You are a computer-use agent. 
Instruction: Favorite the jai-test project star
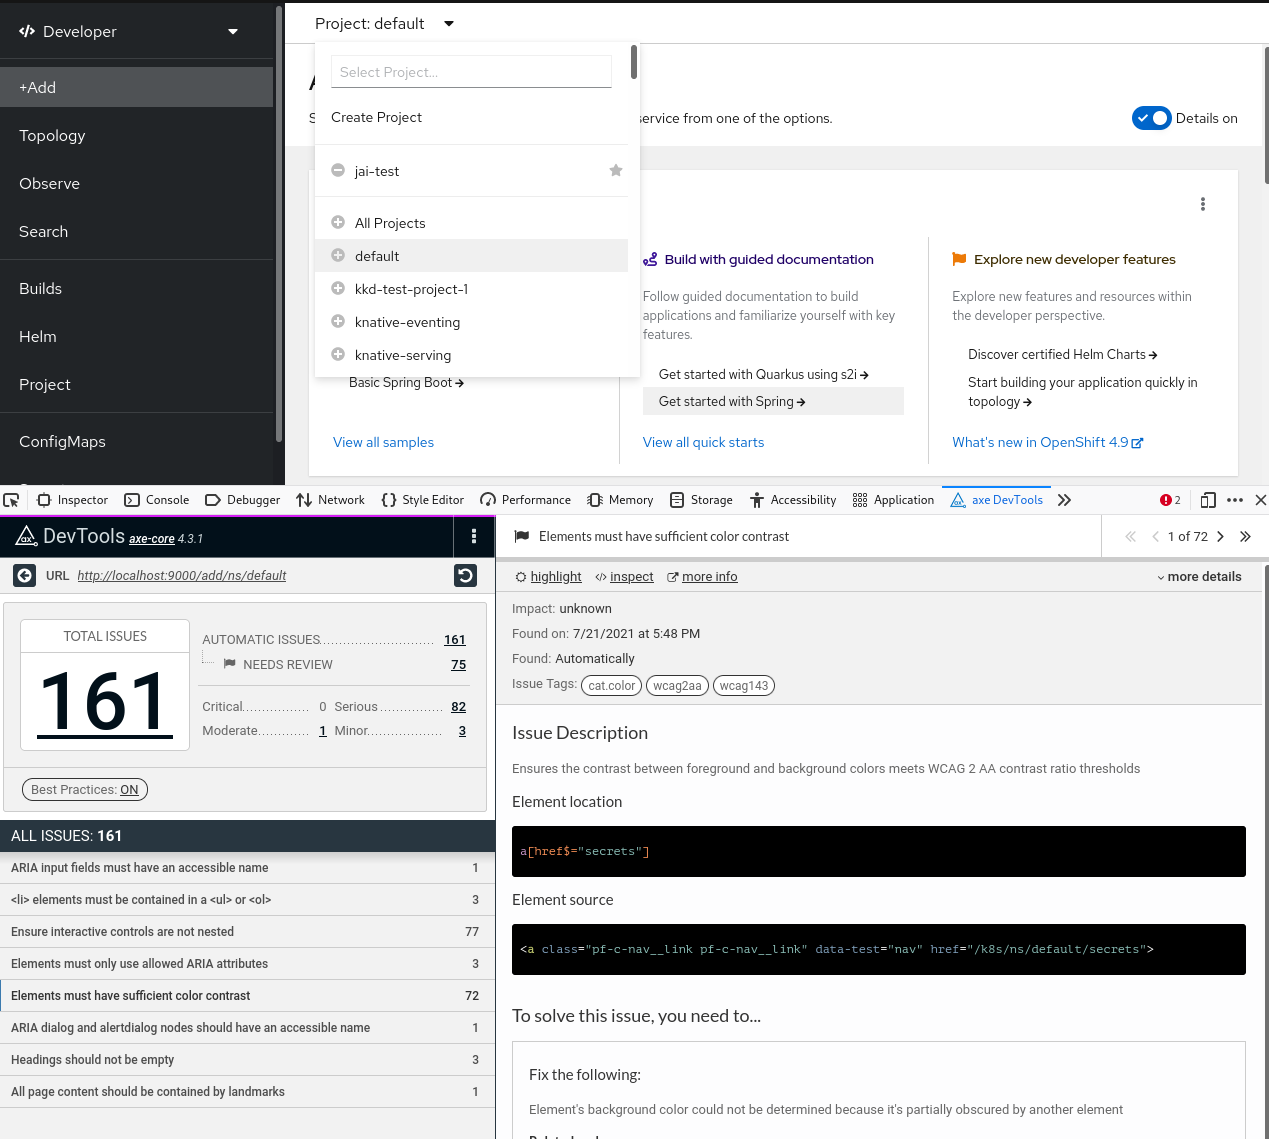click(x=616, y=171)
